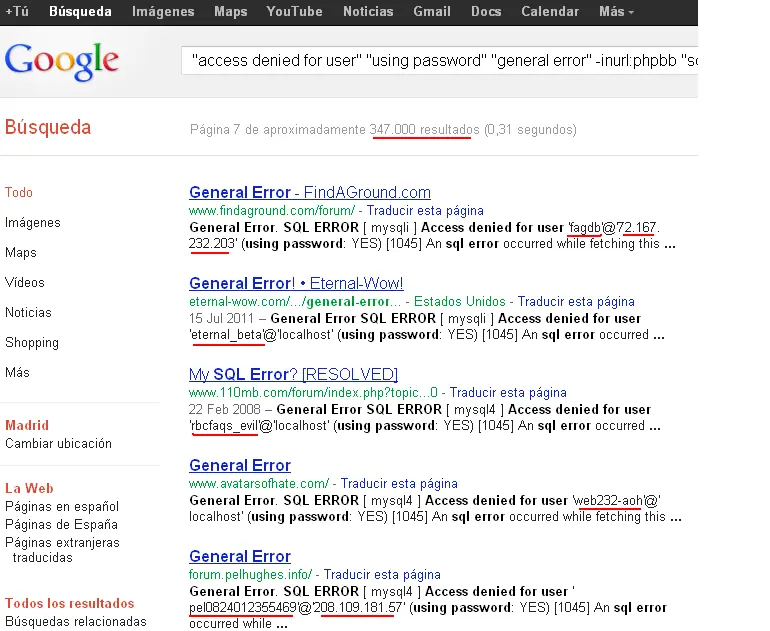Image resolution: width=770 pixels, height=631 pixels.
Task: Click the Todos los resultados heading
Action: (70, 604)
